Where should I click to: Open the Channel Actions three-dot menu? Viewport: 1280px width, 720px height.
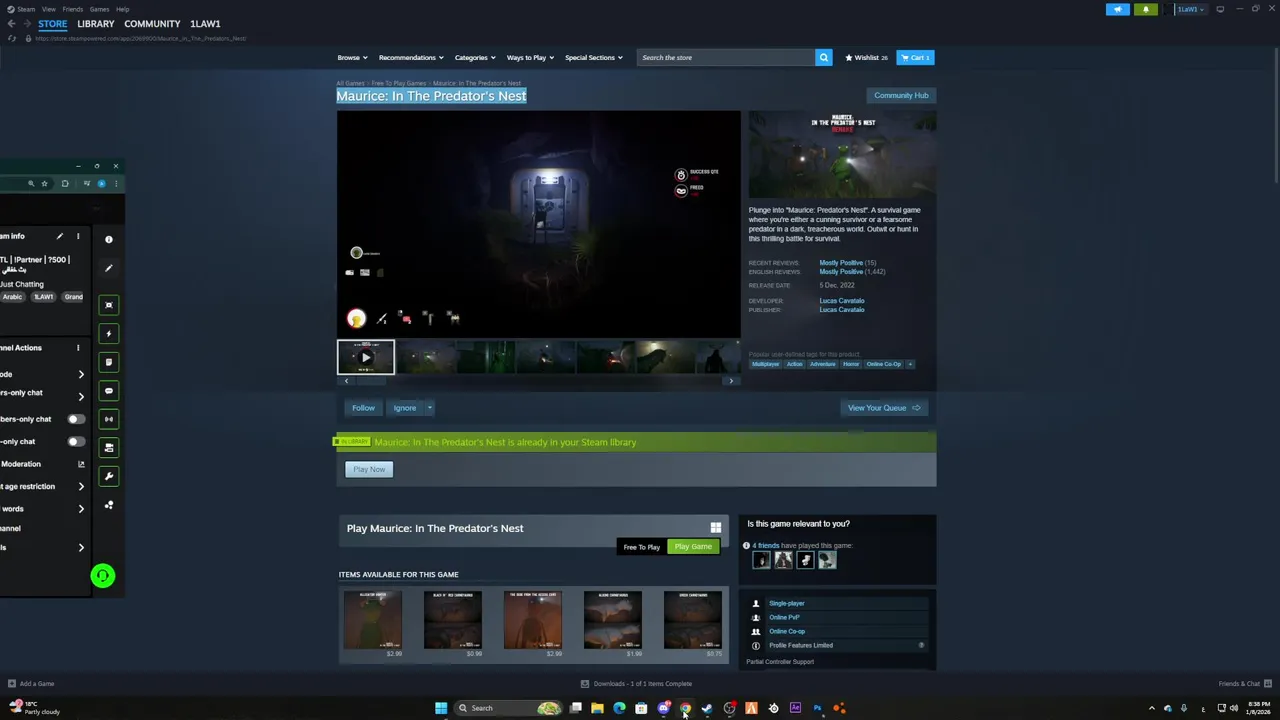coord(78,347)
